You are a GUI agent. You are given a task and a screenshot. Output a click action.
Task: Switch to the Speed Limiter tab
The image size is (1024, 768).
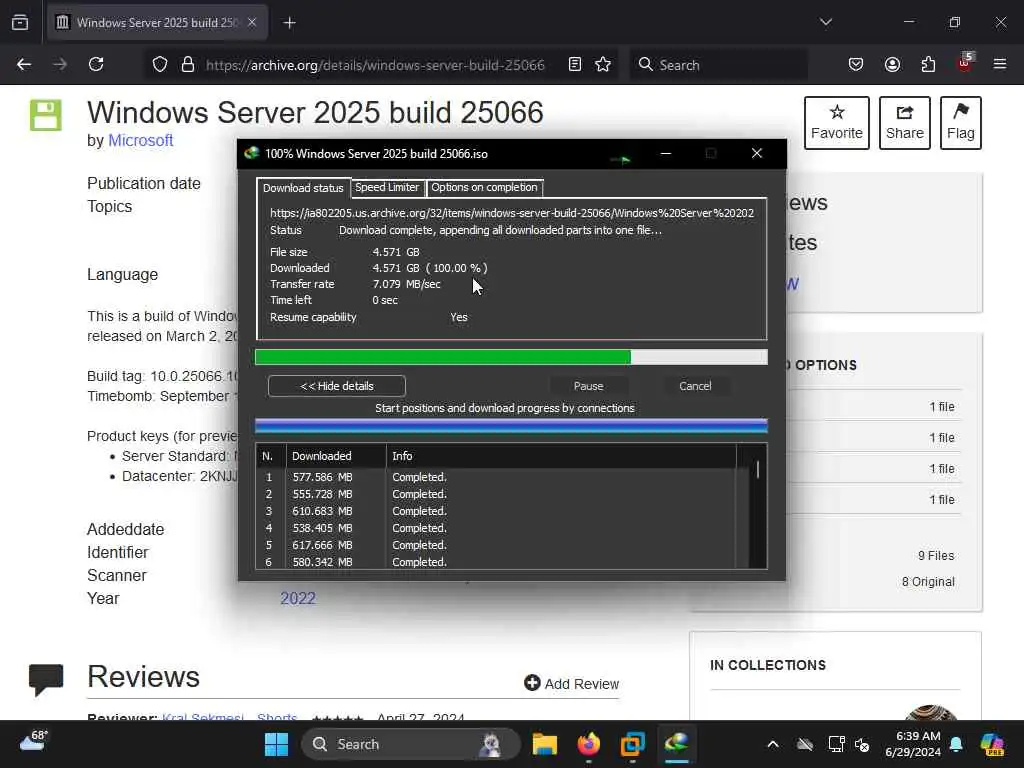(x=387, y=187)
